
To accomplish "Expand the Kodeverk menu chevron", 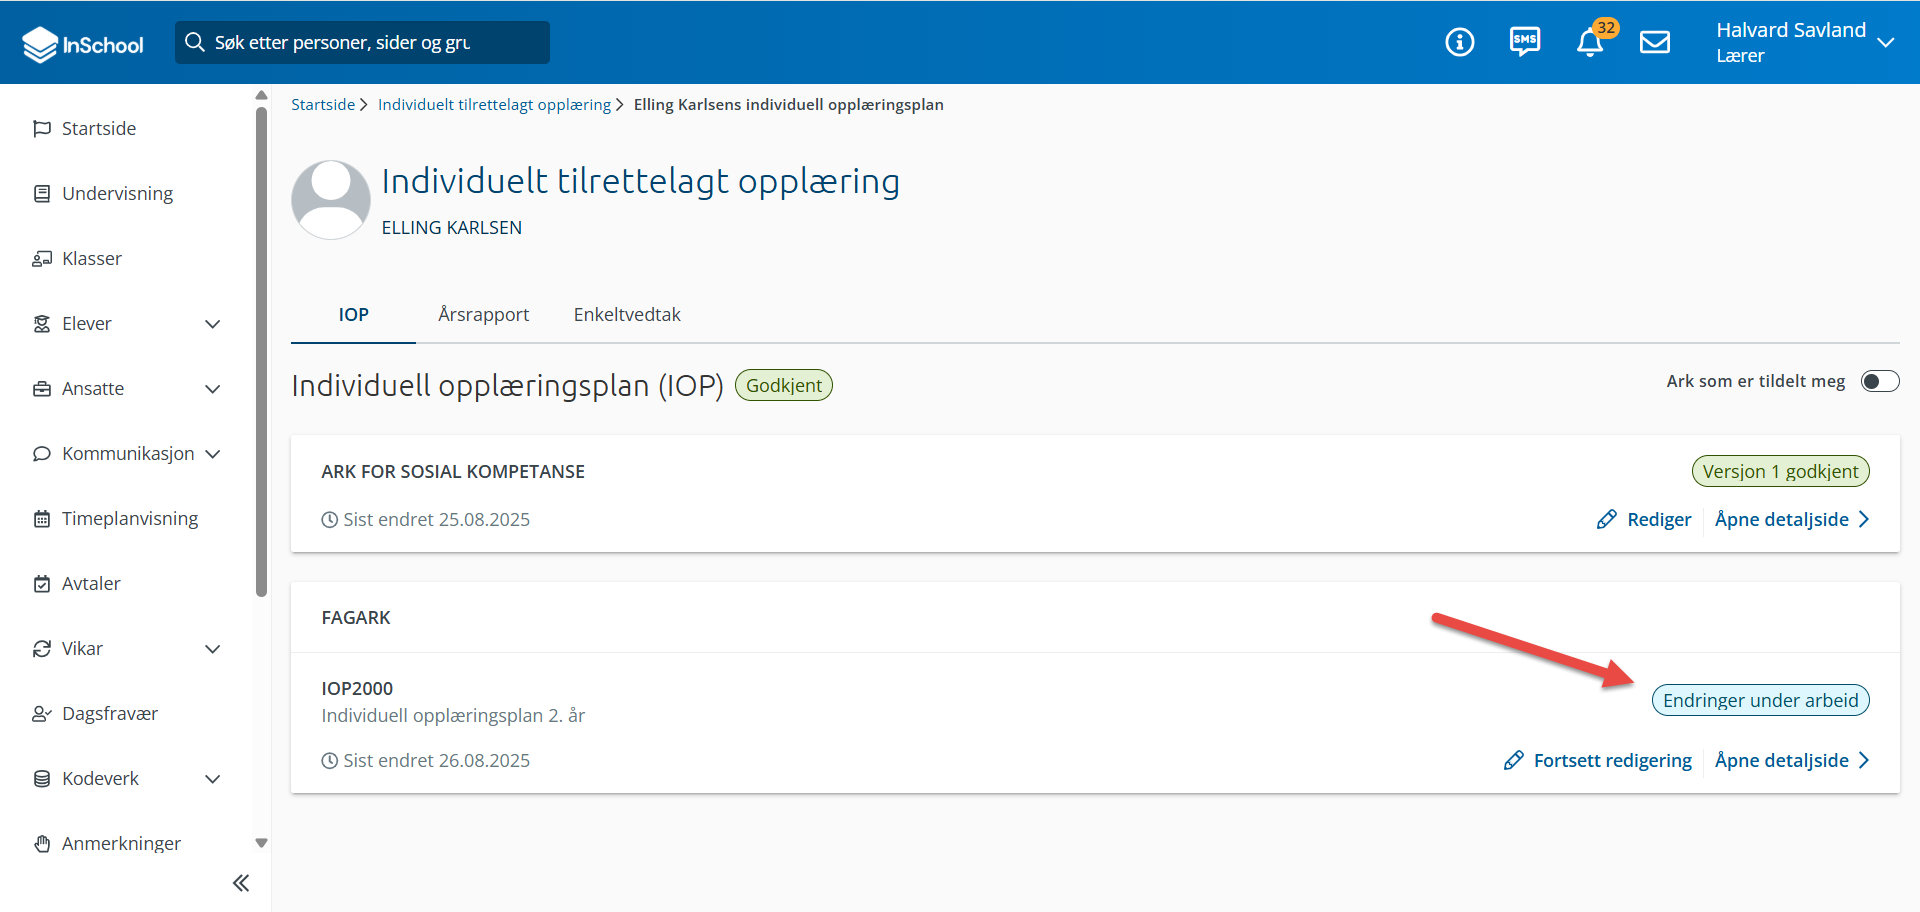I will (x=213, y=778).
